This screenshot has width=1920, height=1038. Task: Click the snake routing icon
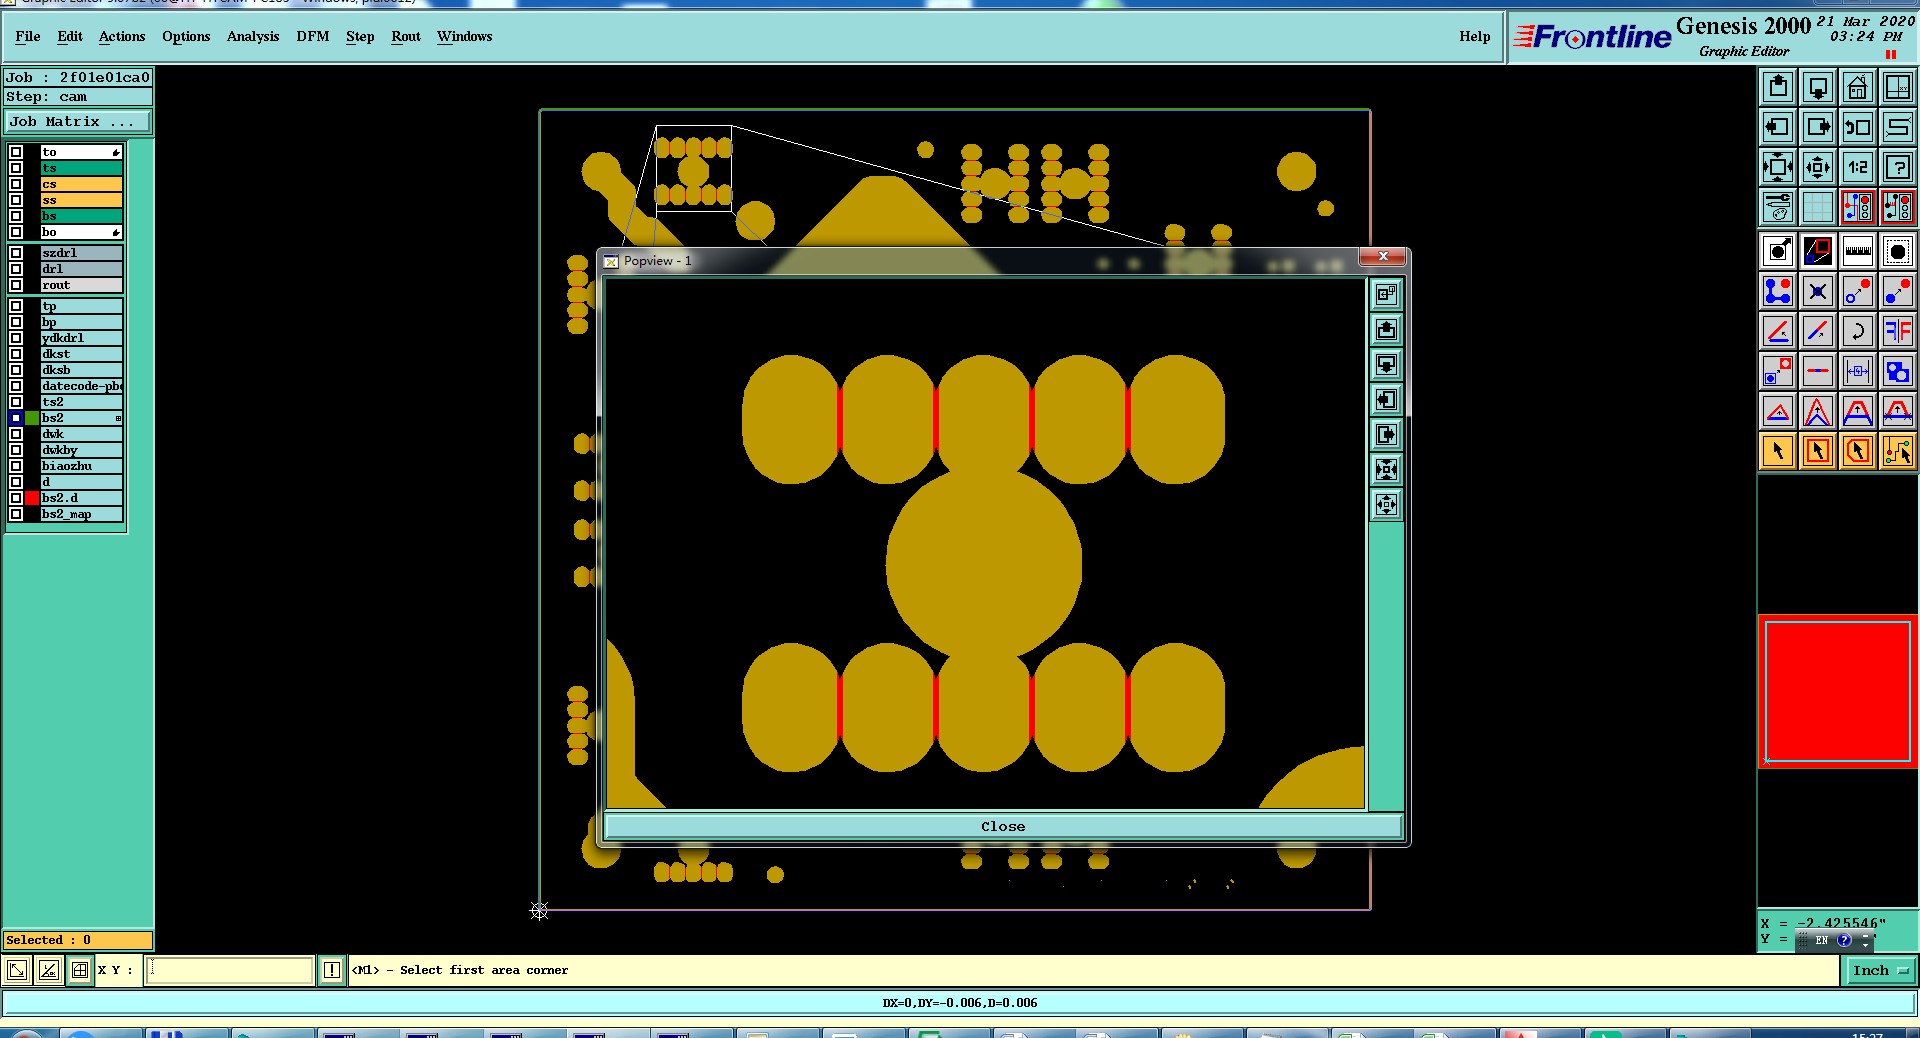click(1898, 127)
